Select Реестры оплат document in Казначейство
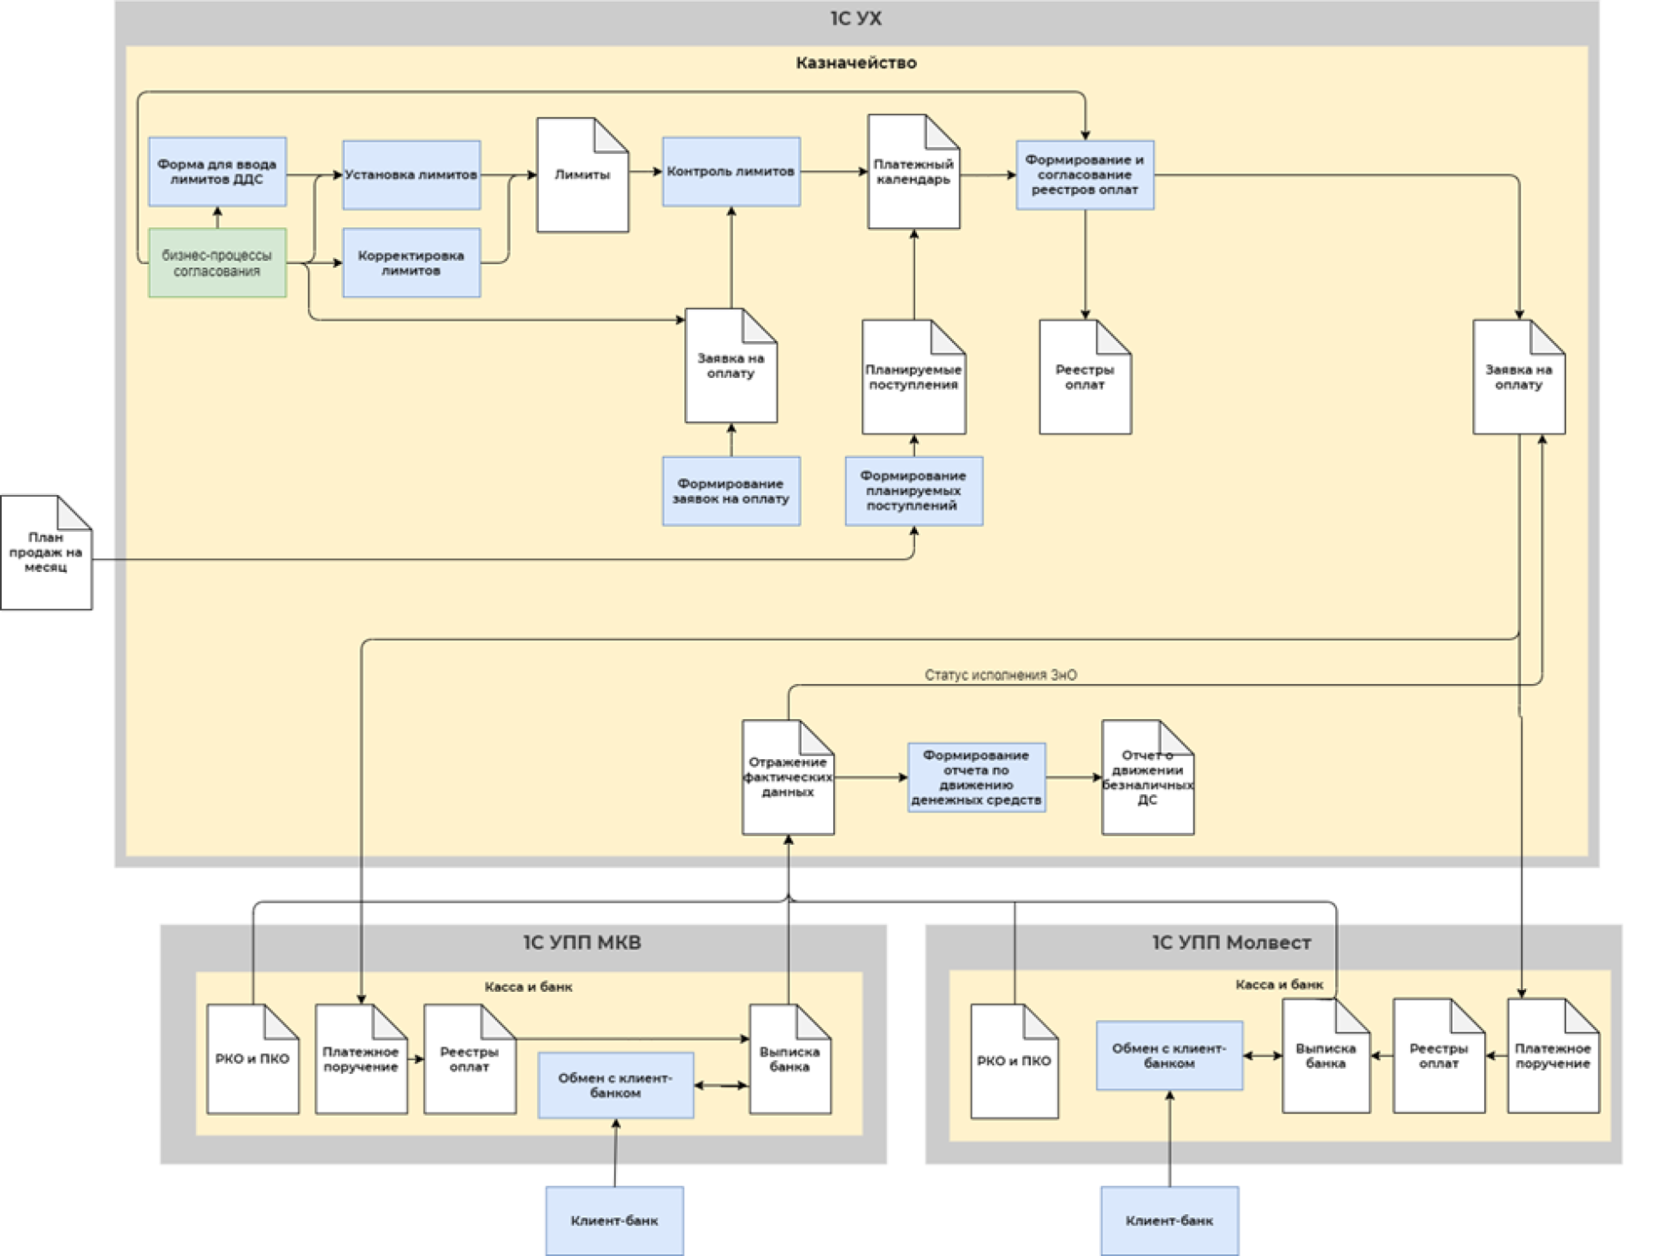Image resolution: width=1680 pixels, height=1256 pixels. tap(1085, 377)
